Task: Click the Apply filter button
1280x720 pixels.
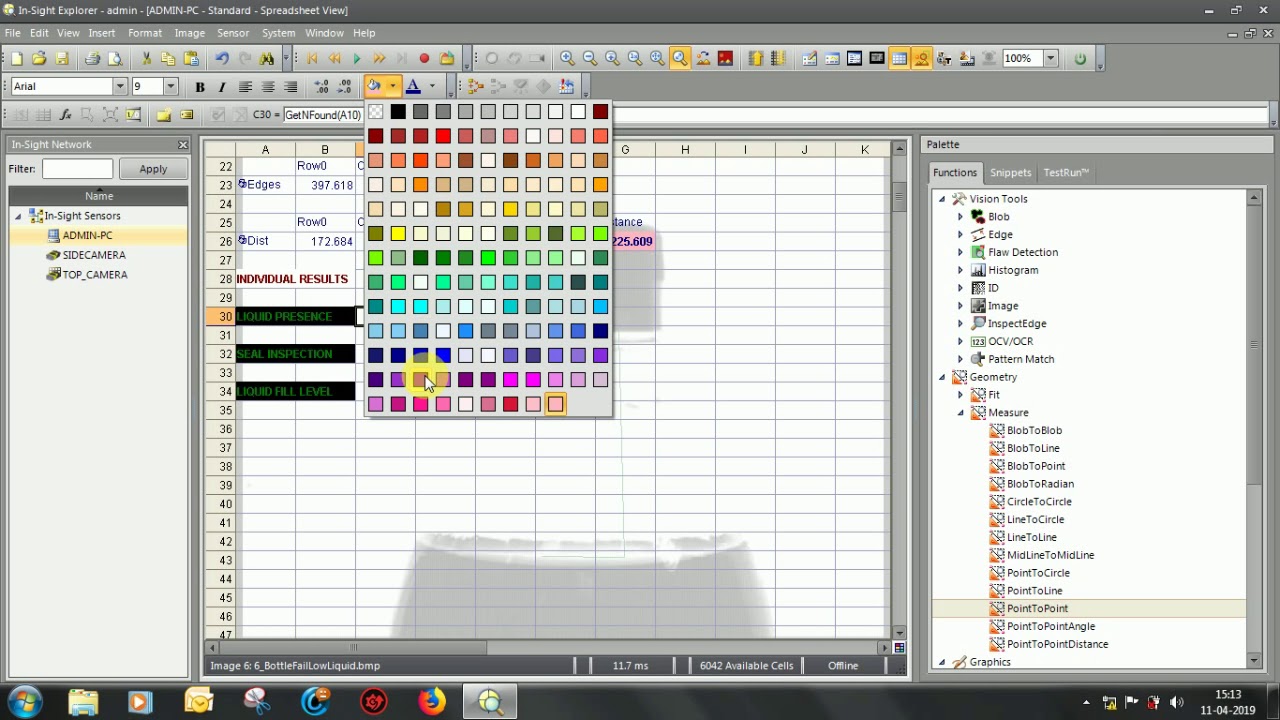Action: click(153, 169)
